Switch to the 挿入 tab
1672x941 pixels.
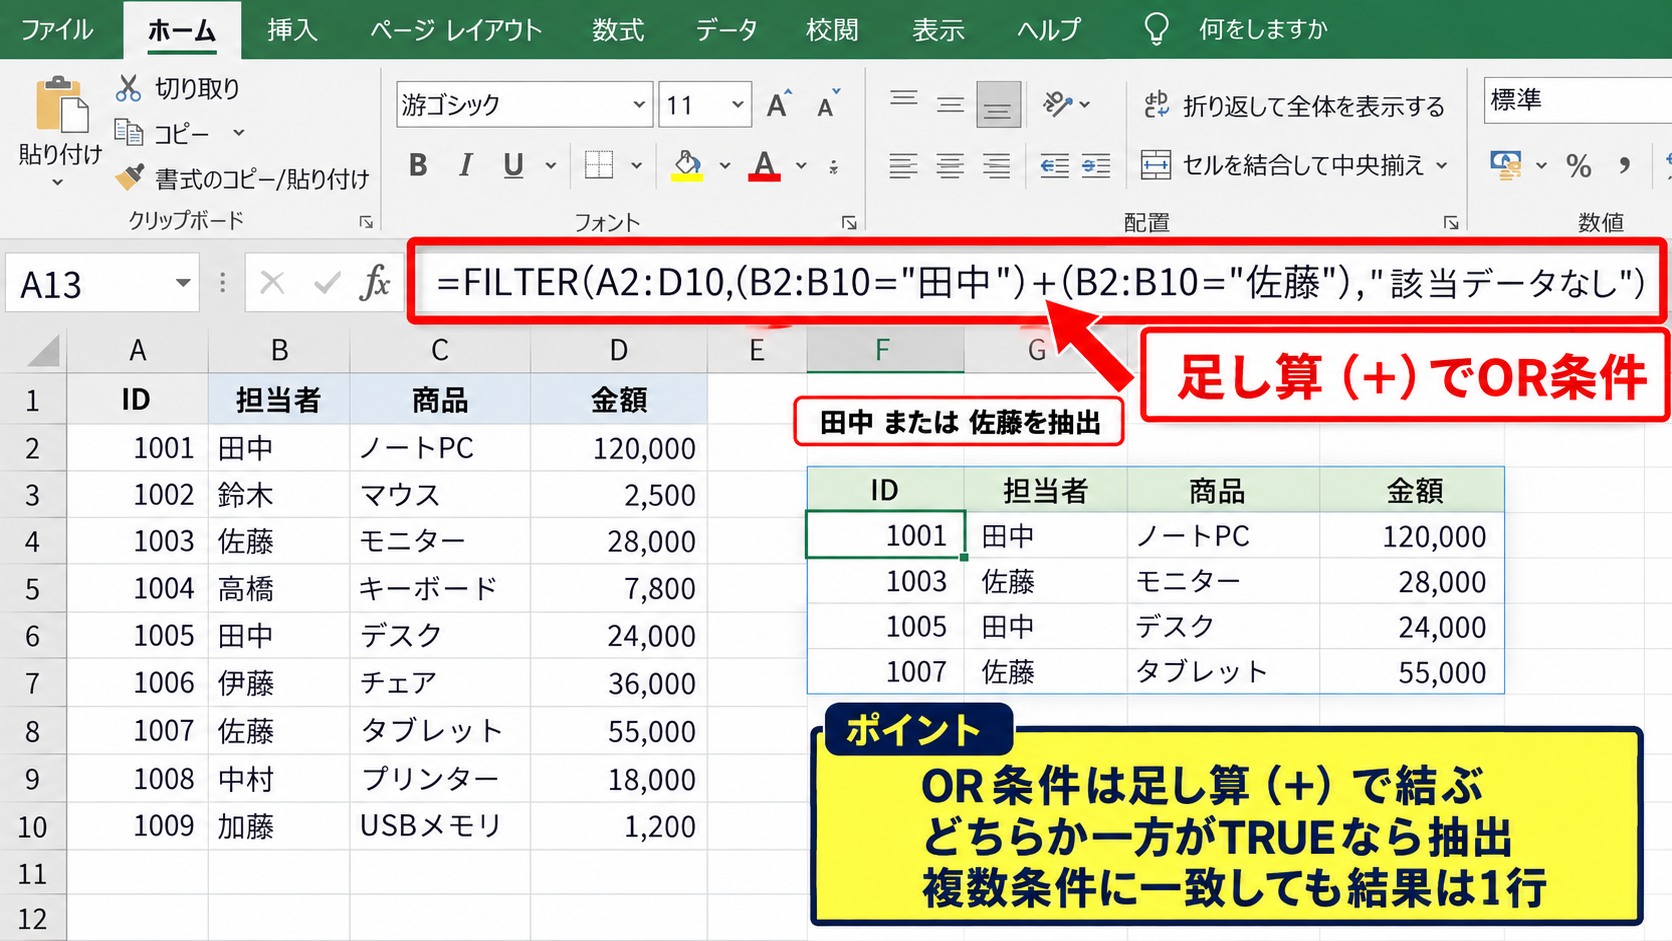[292, 29]
